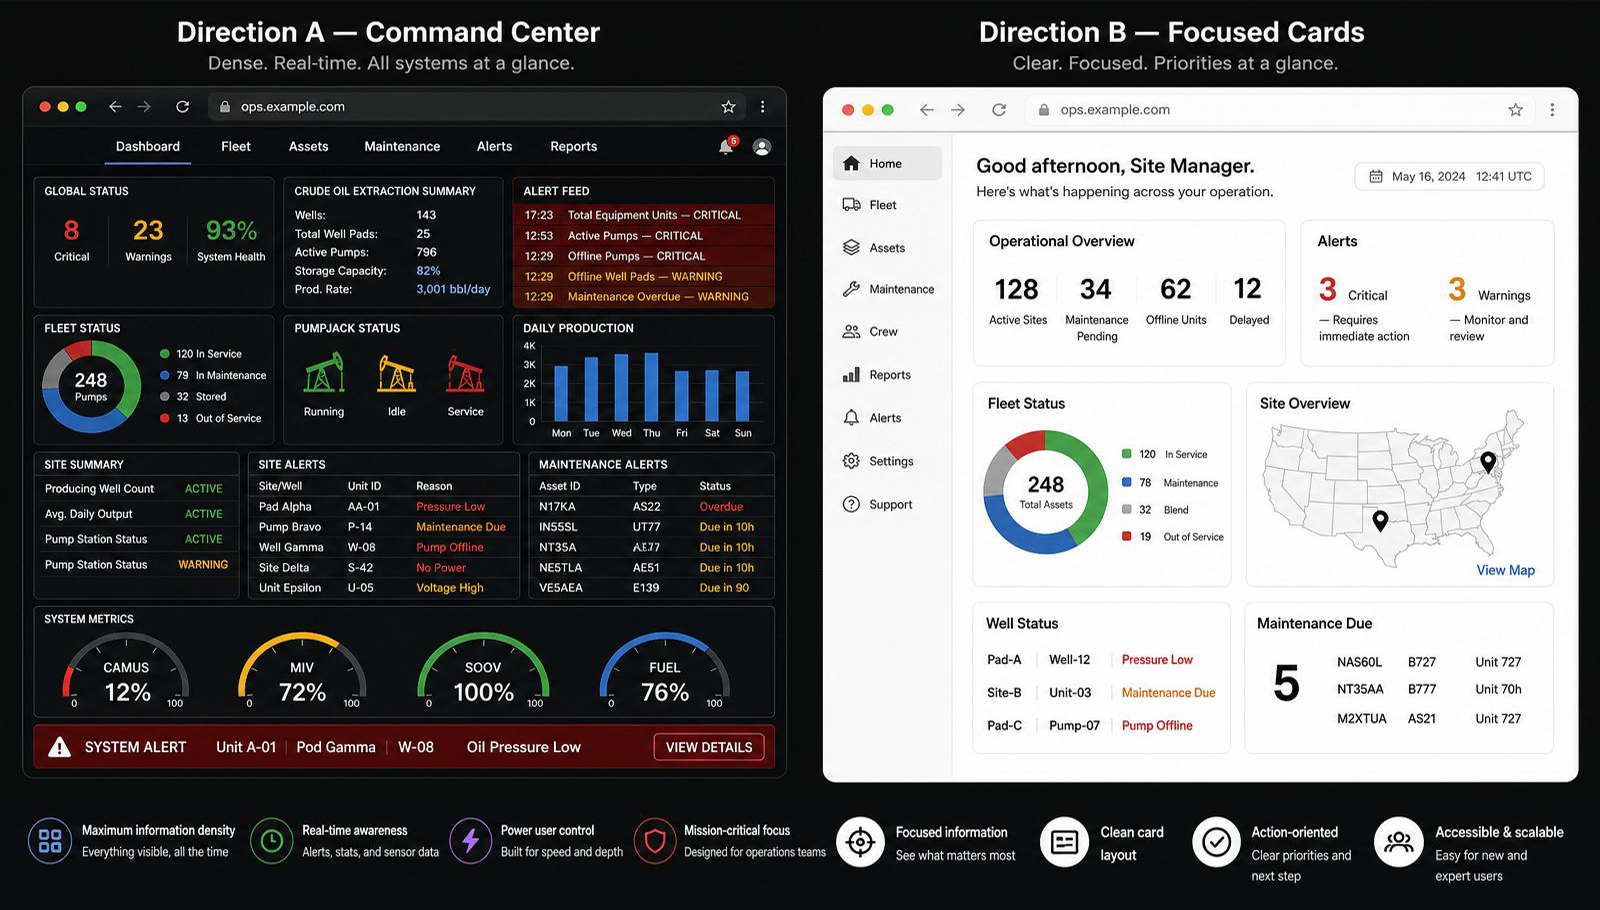Open Alerts tab in Command Center nav
The height and width of the screenshot is (910, 1600).
(x=495, y=146)
